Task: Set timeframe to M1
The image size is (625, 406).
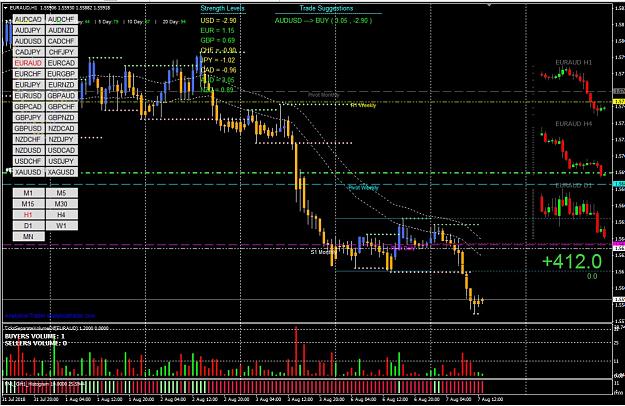Action: tap(28, 193)
